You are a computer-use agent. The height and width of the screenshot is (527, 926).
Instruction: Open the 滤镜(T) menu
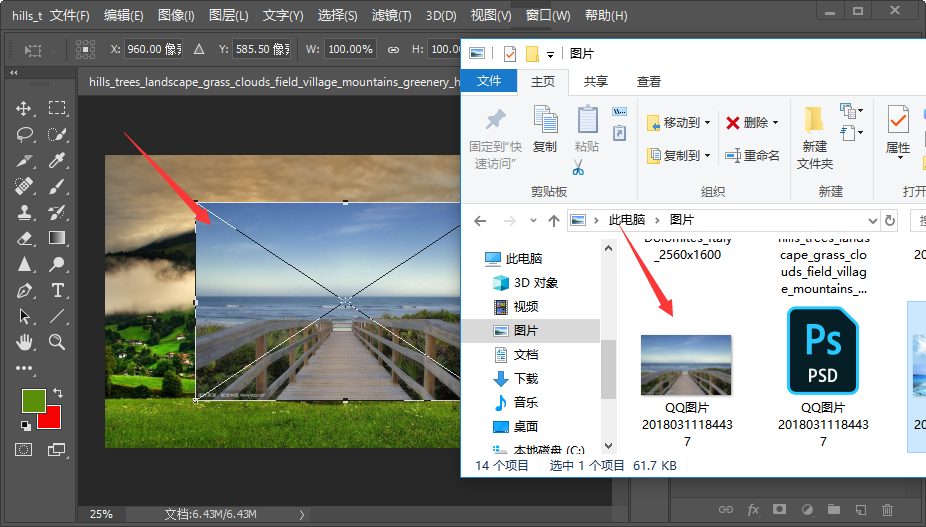[392, 16]
